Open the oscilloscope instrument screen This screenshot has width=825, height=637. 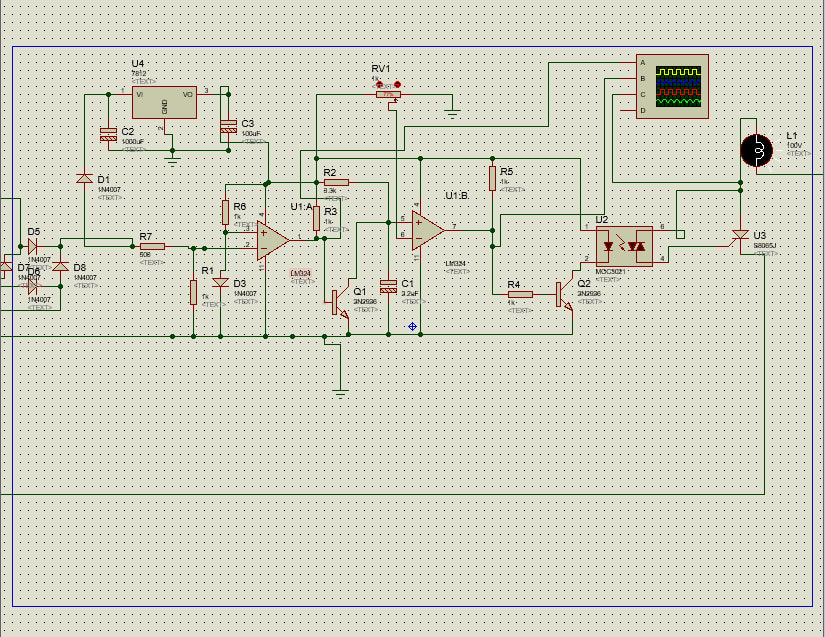click(x=679, y=86)
